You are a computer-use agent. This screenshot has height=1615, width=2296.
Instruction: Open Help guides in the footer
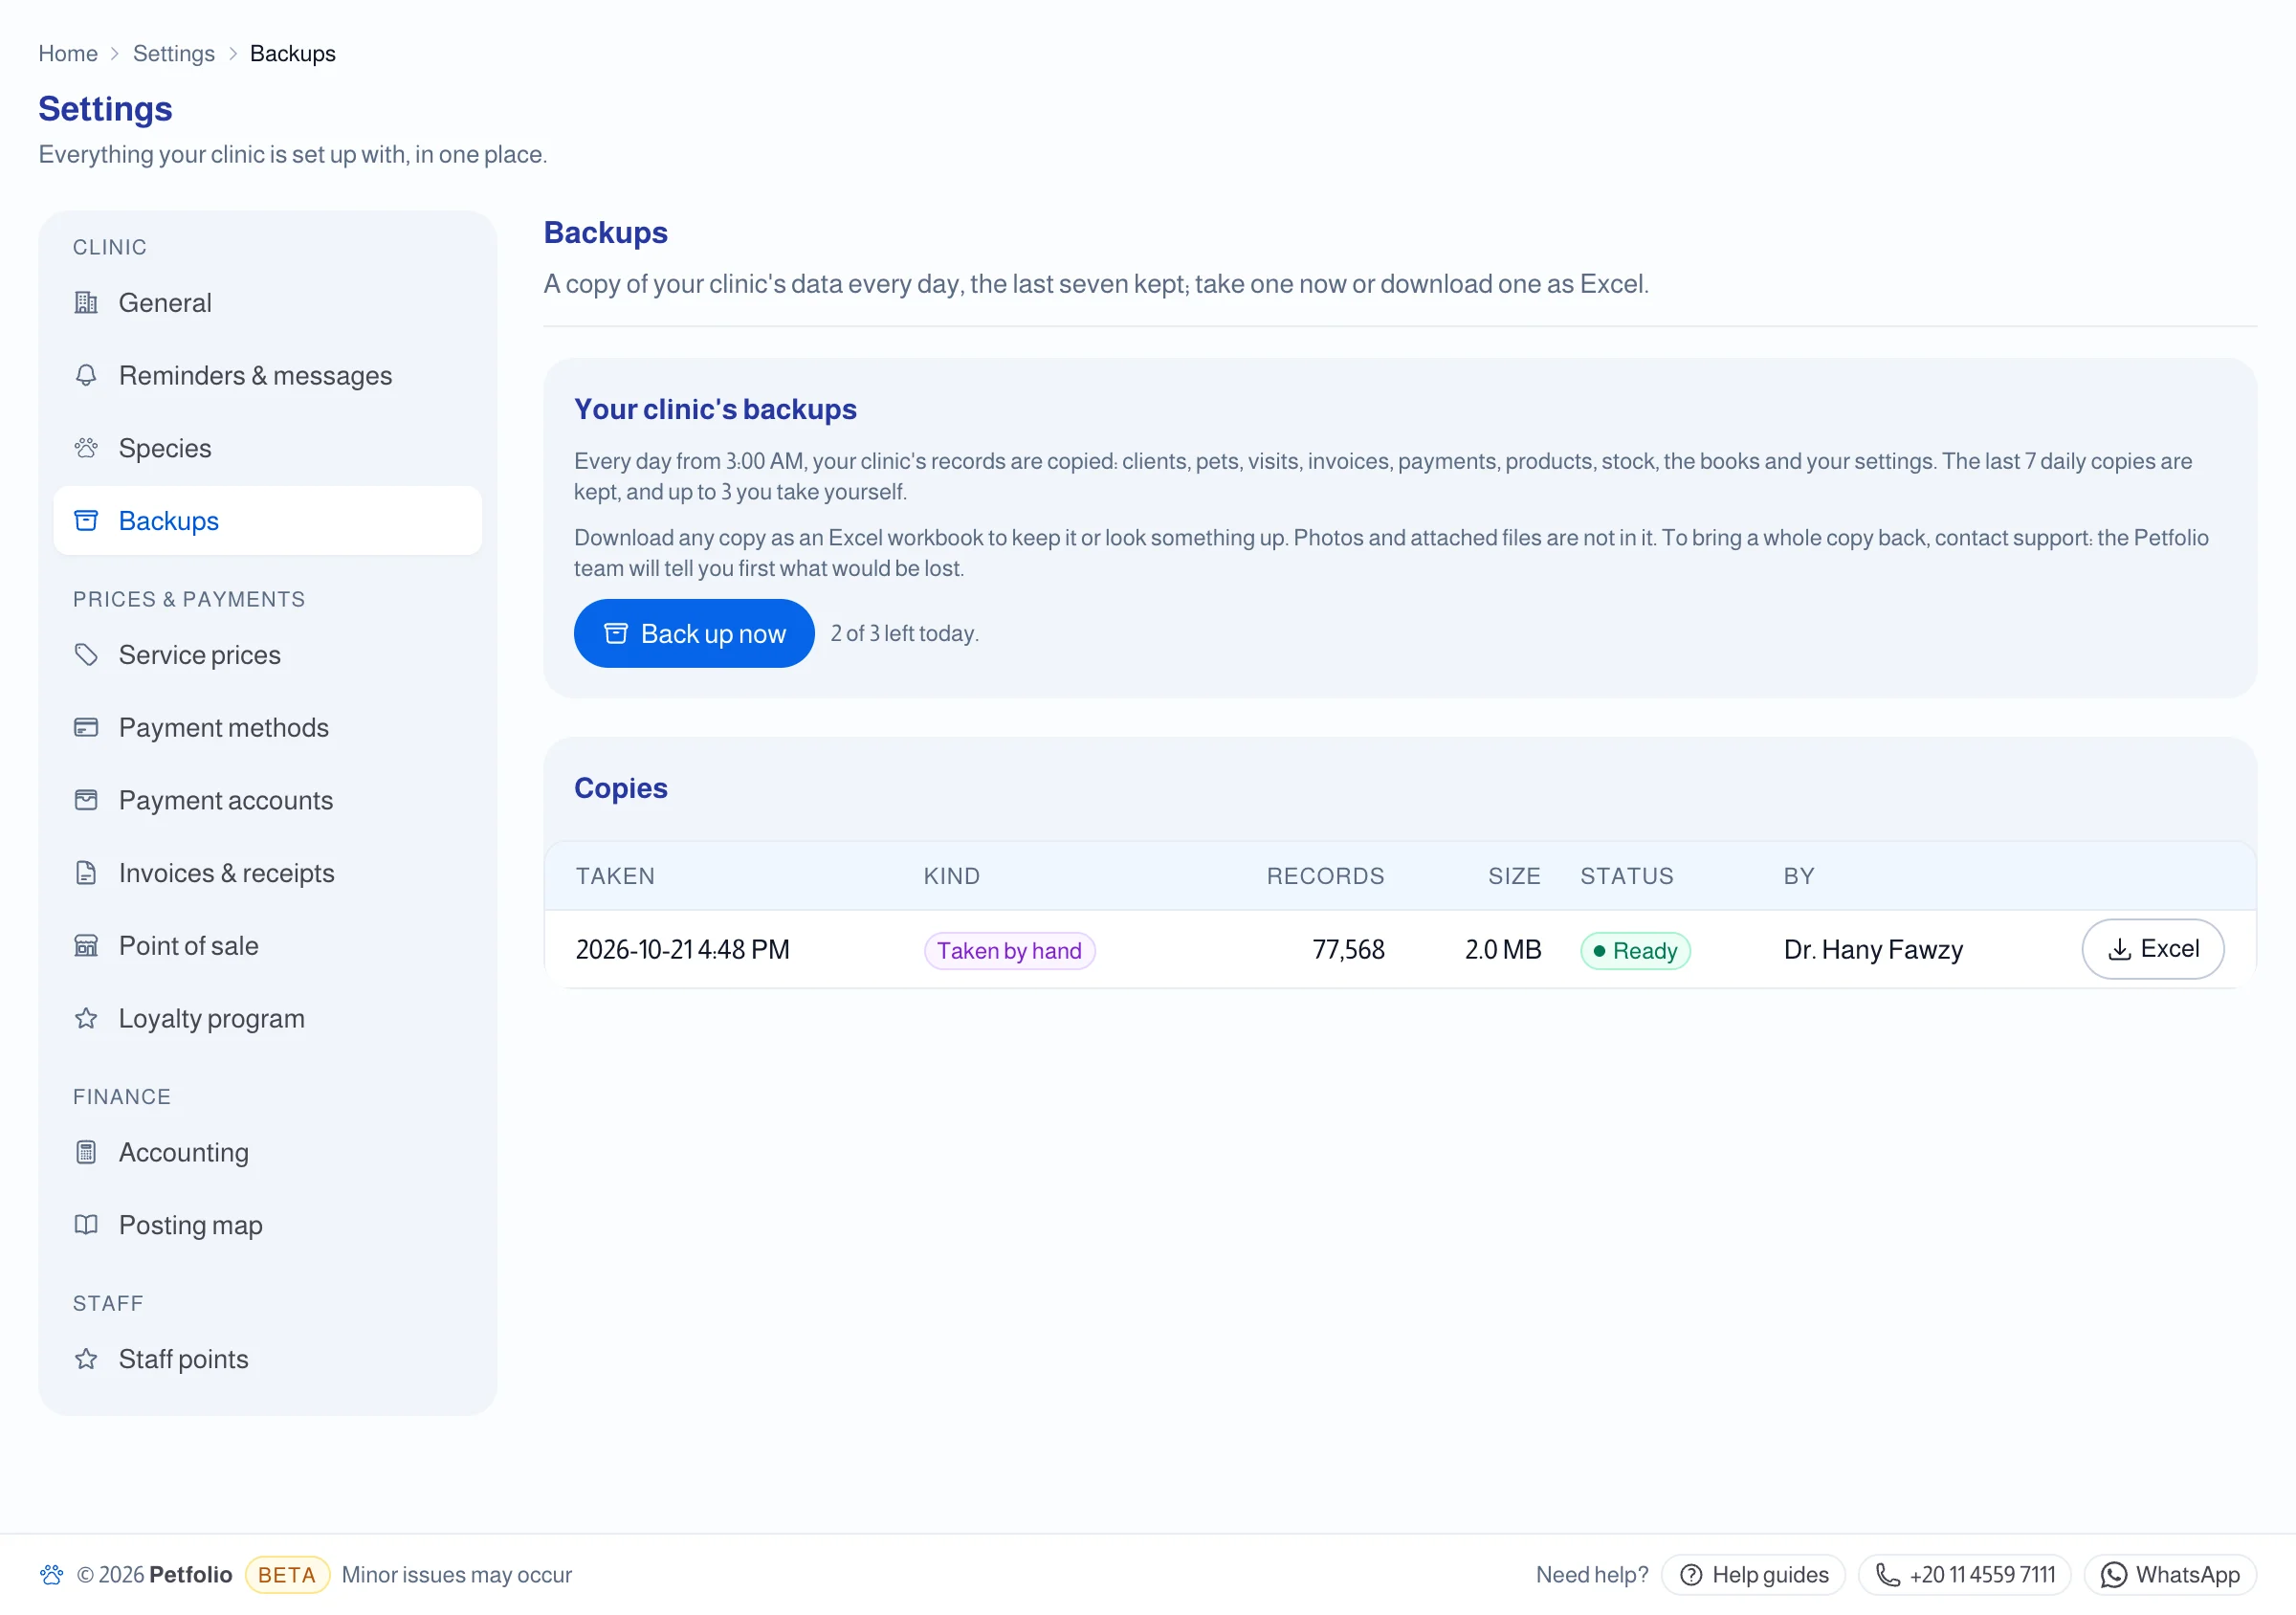pos(1753,1575)
